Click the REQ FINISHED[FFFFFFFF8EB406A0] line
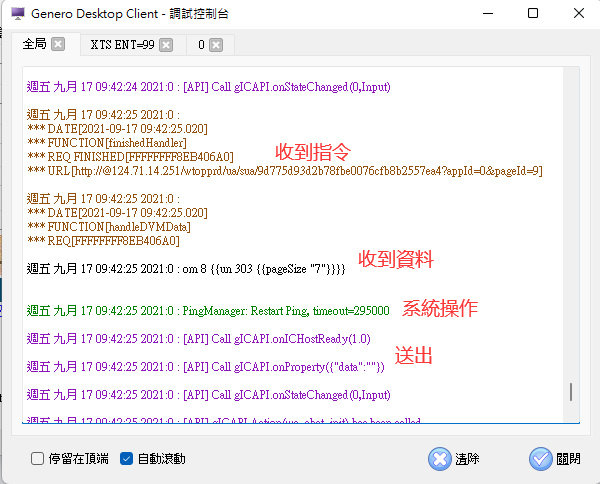Viewport: 600px width, 484px height. tap(130, 157)
